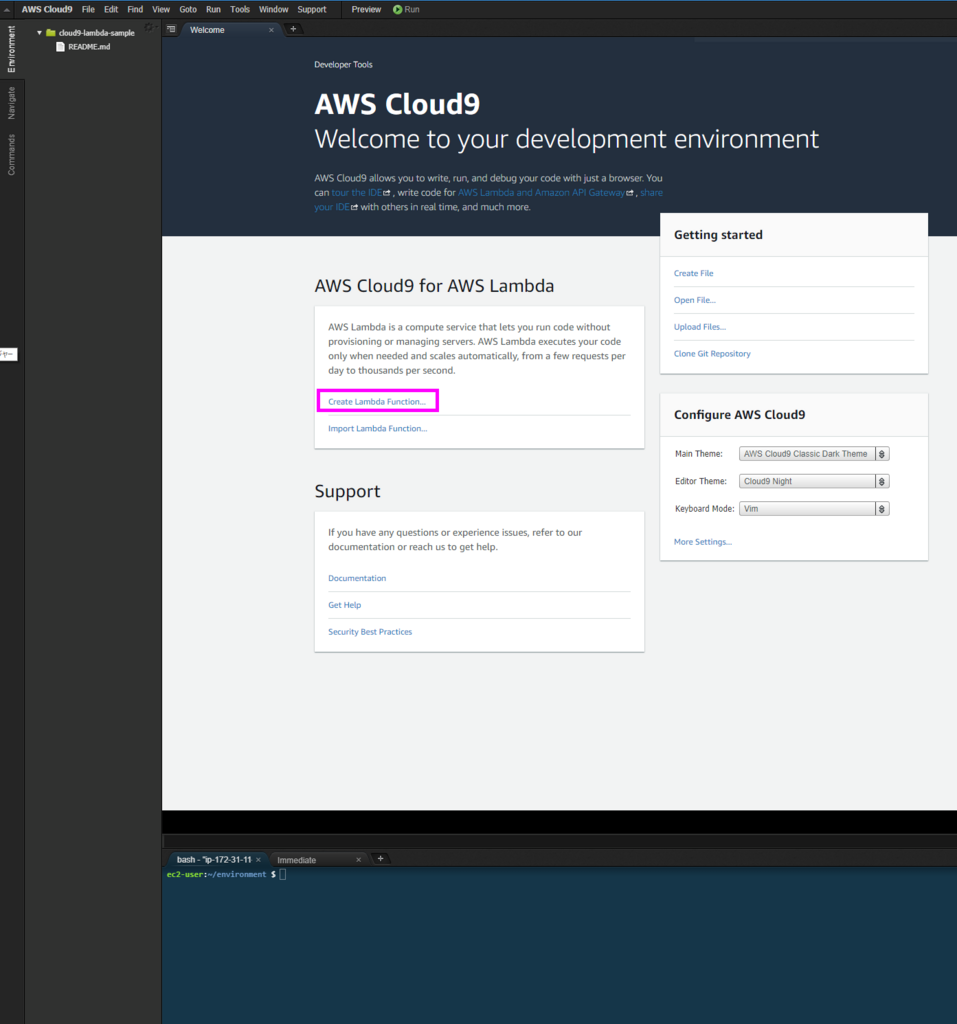Viewport: 957px width, 1024px height.
Task: Open the Security Best Practices link
Action: (370, 632)
